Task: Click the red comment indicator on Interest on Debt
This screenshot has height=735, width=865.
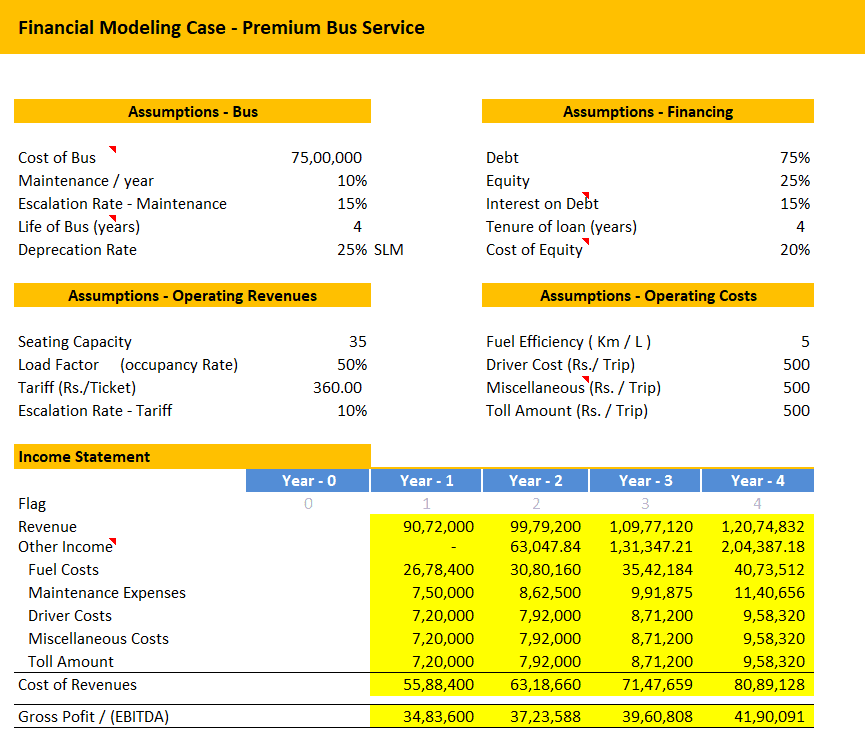Action: click(x=586, y=196)
